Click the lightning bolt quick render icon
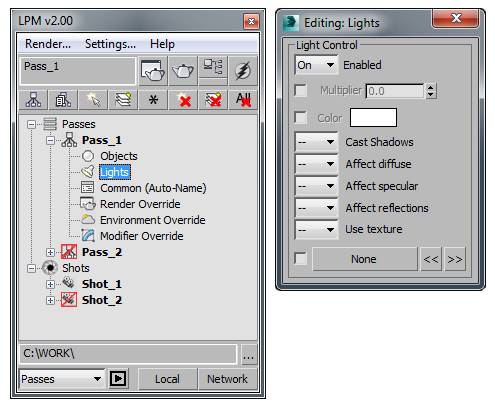Image resolution: width=495 pixels, height=406 pixels. tap(243, 71)
